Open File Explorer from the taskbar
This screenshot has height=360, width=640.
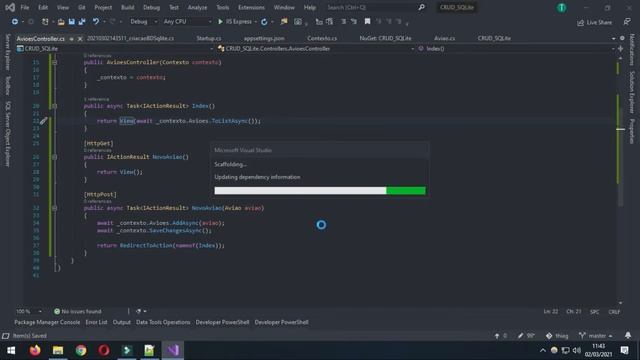point(58,350)
